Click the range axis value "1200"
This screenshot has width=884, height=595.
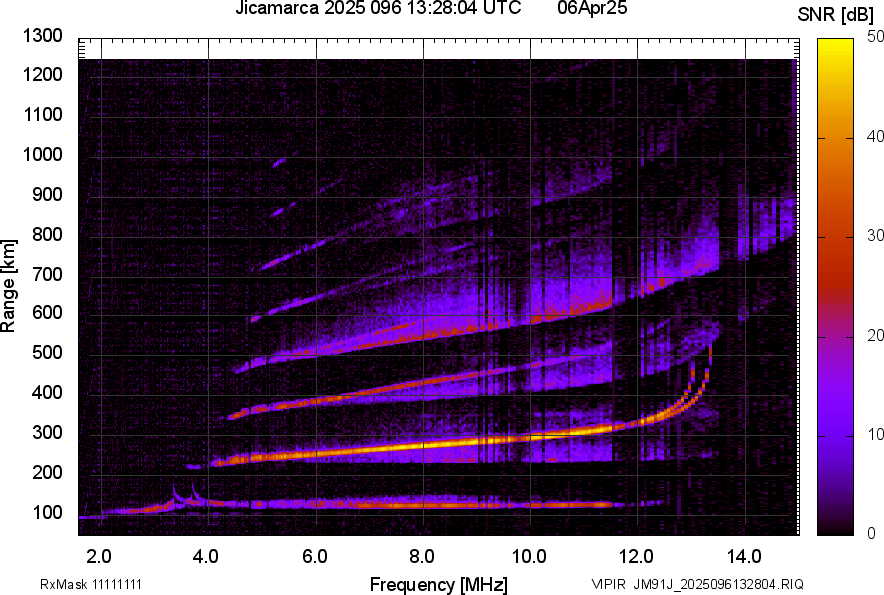(42, 74)
